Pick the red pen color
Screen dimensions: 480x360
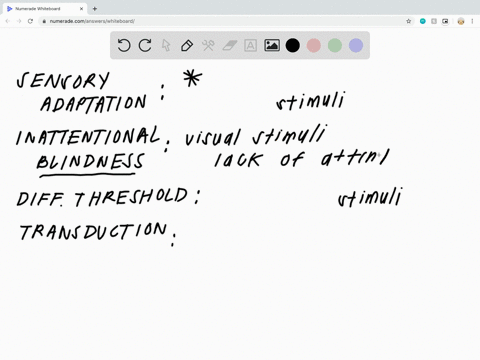(314, 45)
